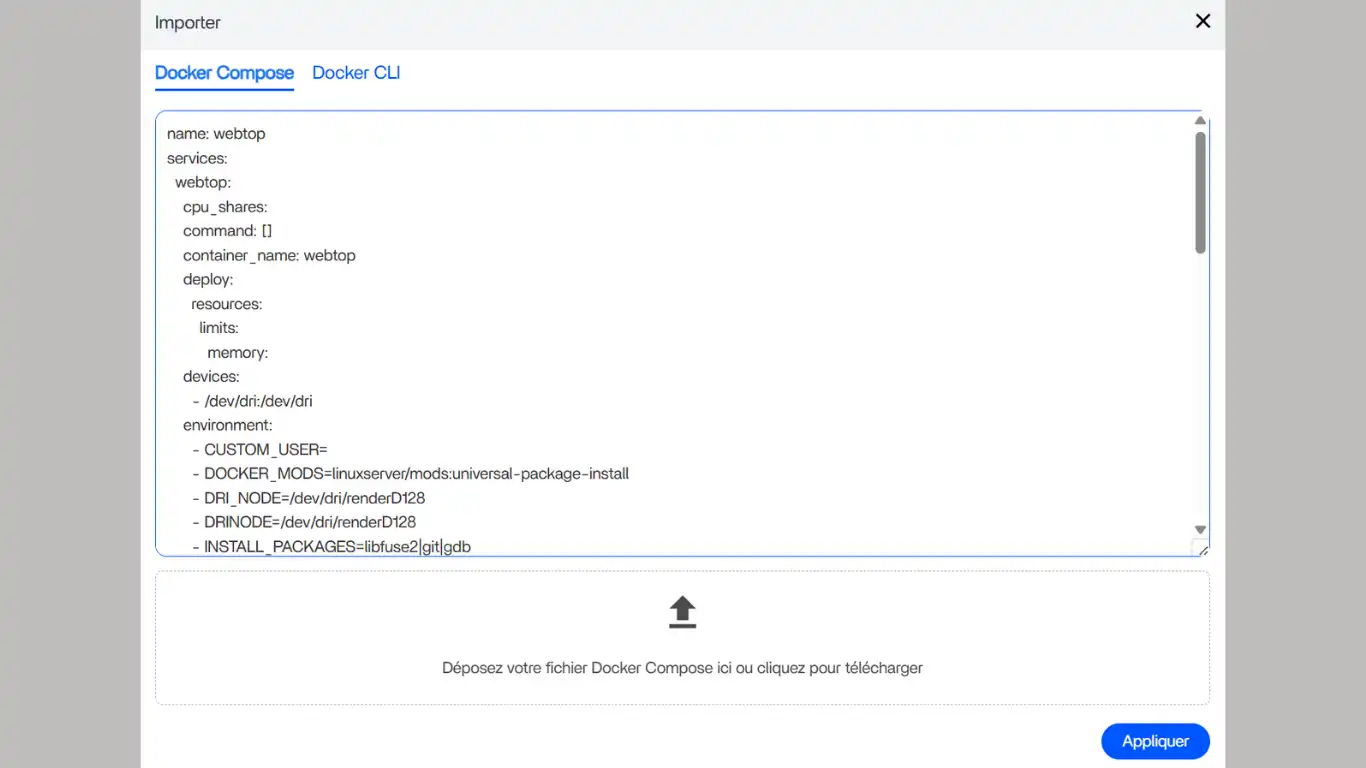The image size is (1366, 768).
Task: Click the INSTALL_PACKAGES=libfuse2|git|gdb line
Action: [337, 547]
